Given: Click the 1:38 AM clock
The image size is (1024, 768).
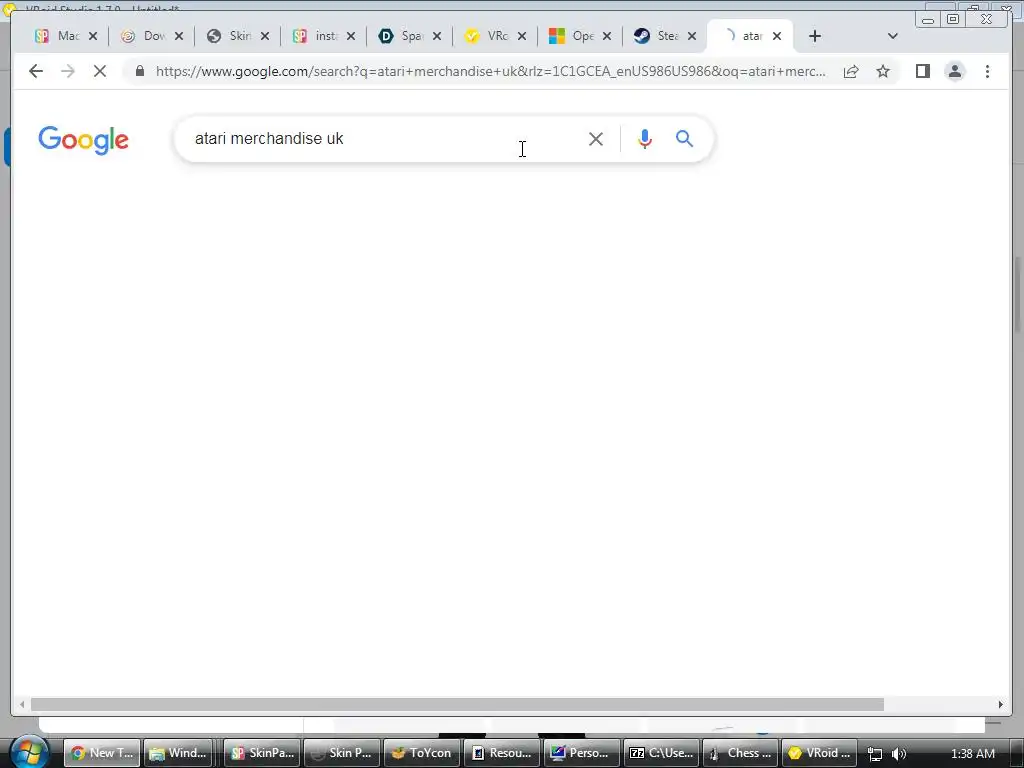Looking at the screenshot, I should tap(972, 754).
